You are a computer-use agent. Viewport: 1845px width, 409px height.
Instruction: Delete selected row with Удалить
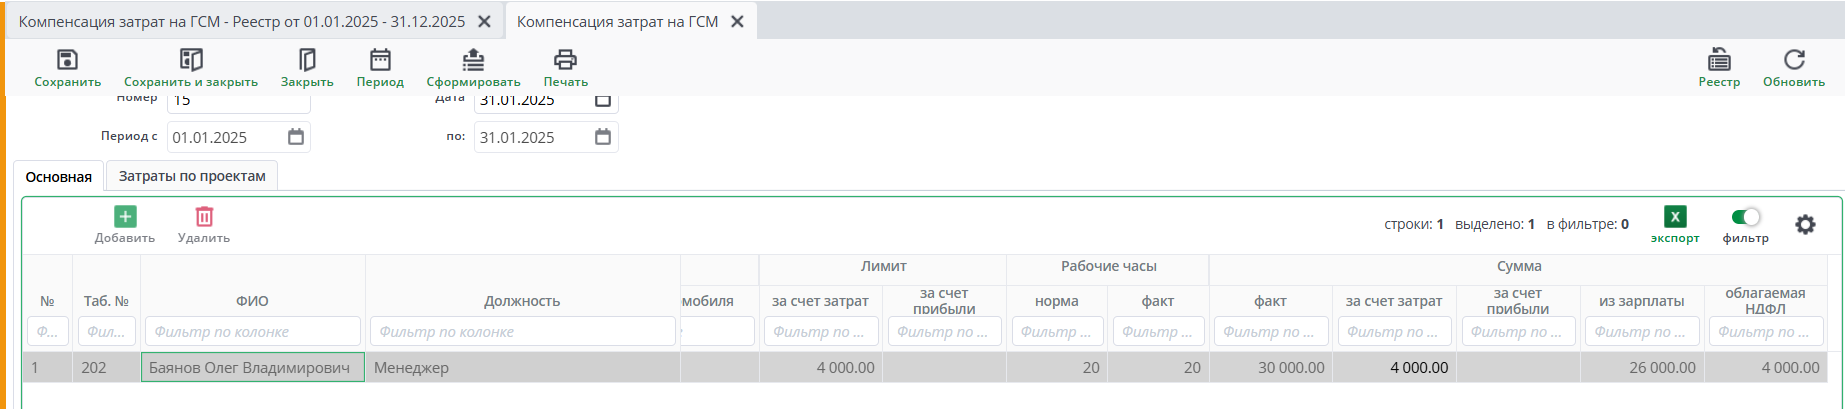point(204,217)
